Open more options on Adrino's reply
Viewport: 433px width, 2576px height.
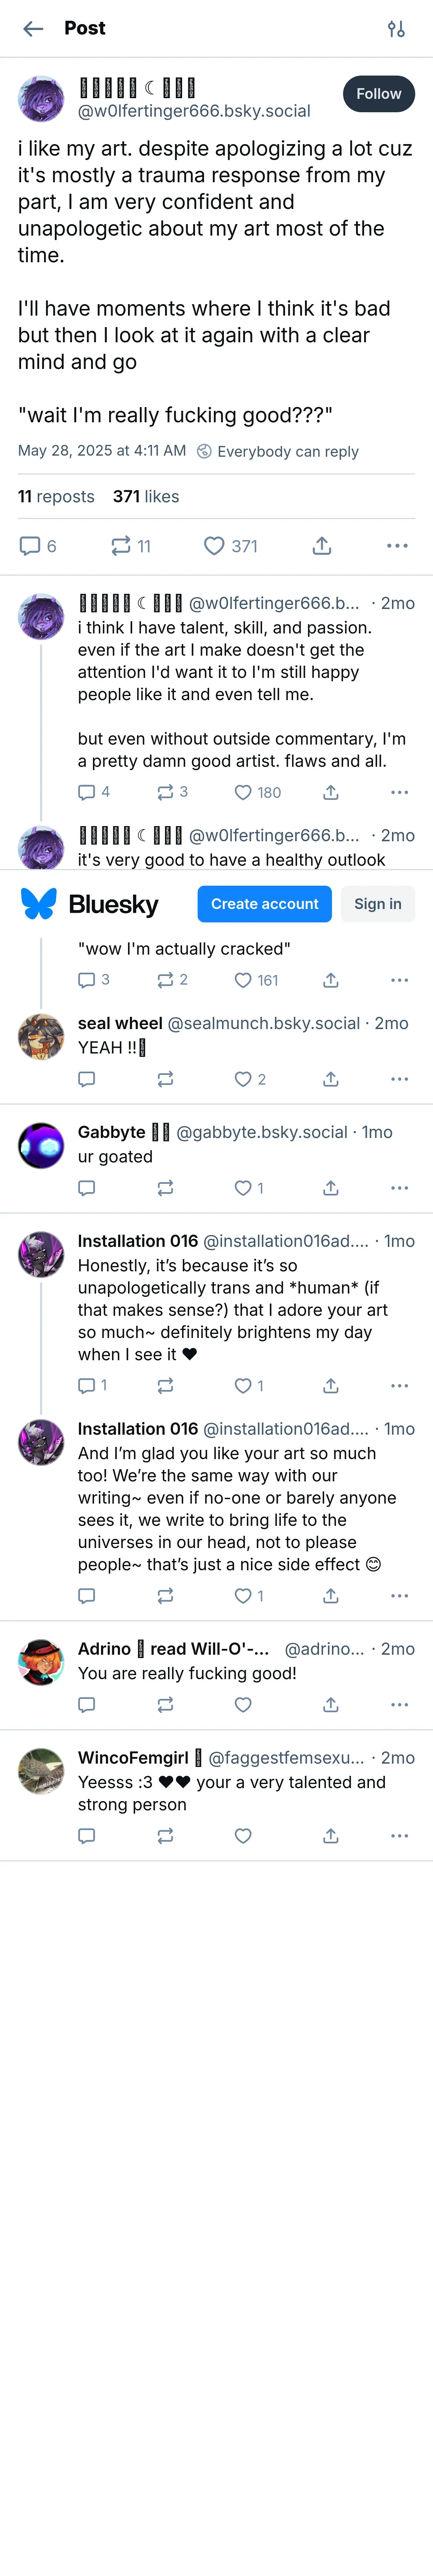click(x=399, y=1705)
